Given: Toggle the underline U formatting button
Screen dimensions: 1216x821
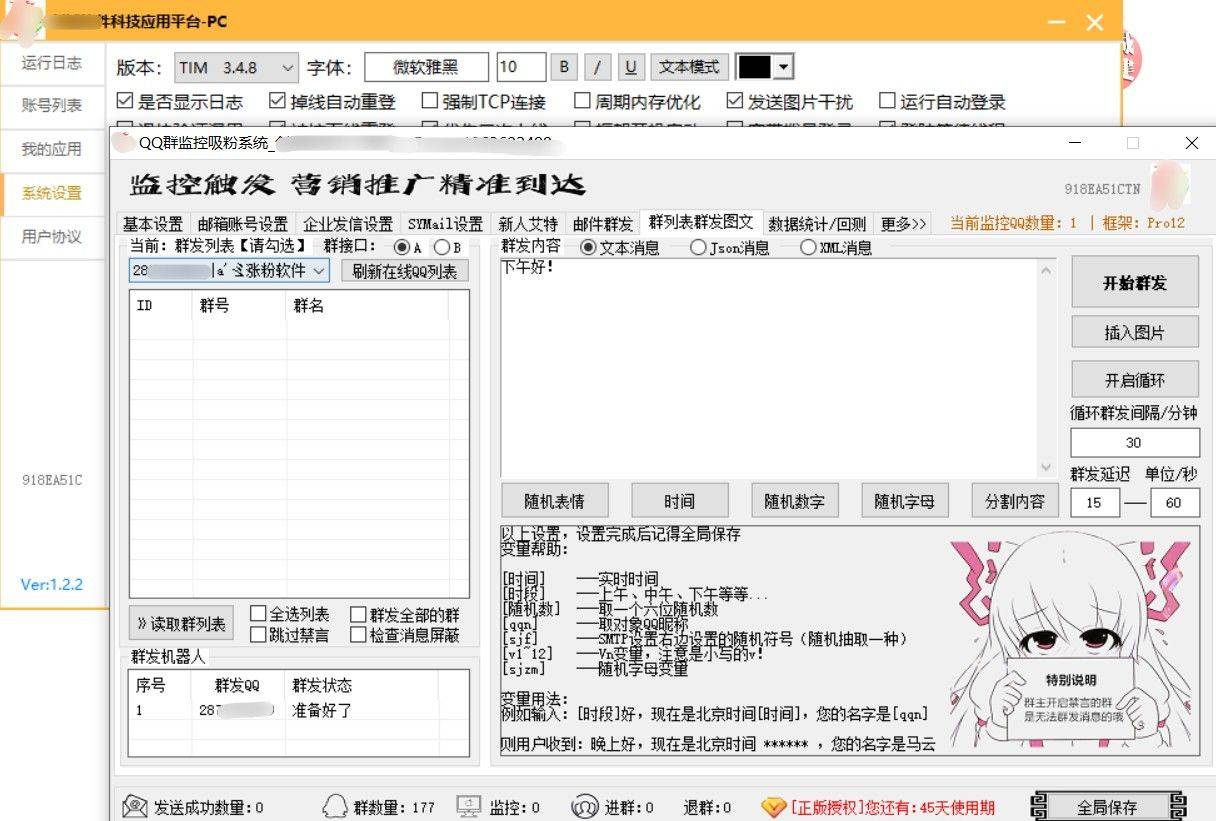Looking at the screenshot, I should coord(630,67).
